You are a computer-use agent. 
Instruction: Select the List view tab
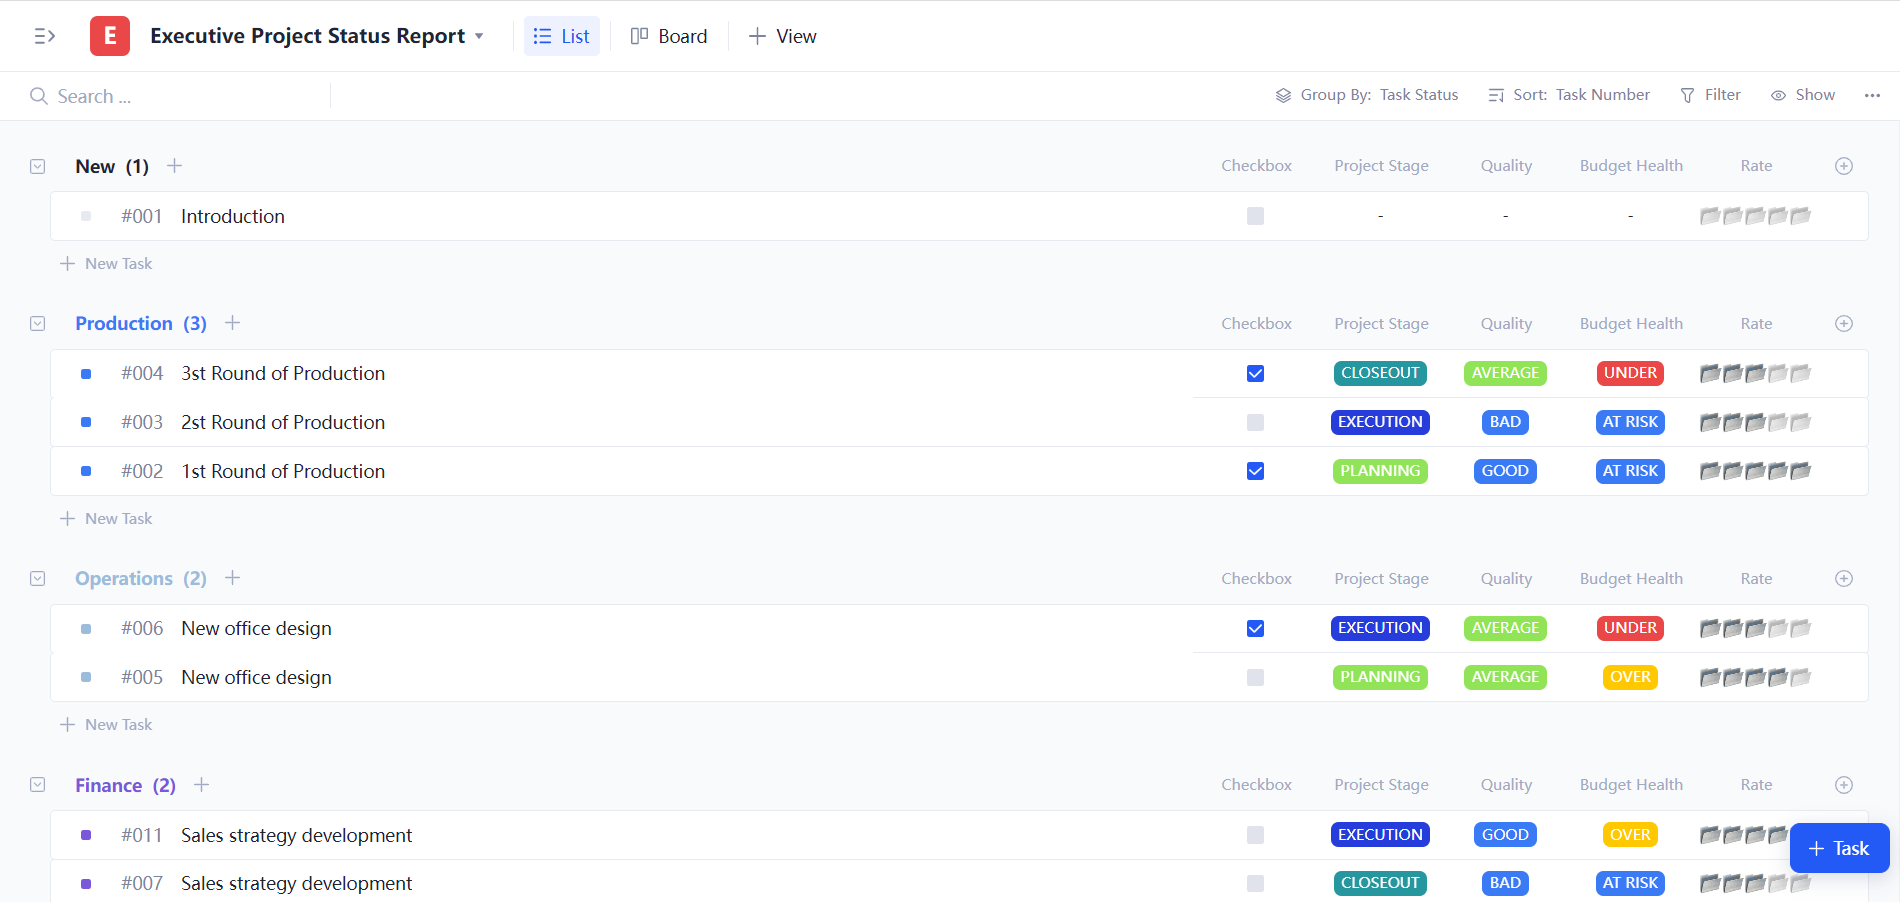pos(562,36)
